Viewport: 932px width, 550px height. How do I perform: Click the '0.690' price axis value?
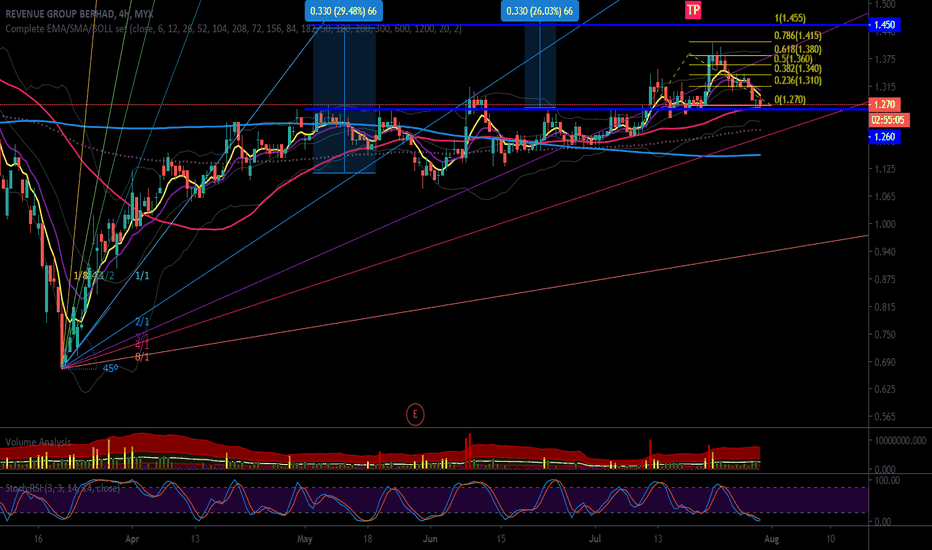coord(885,362)
